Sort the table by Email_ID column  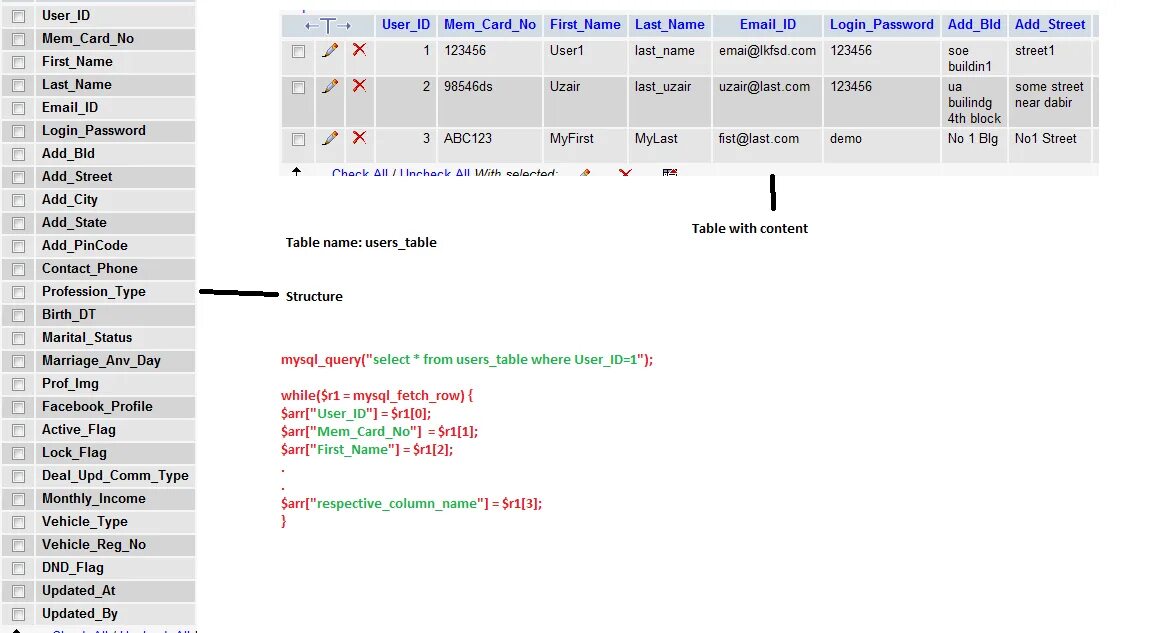[x=766, y=24]
